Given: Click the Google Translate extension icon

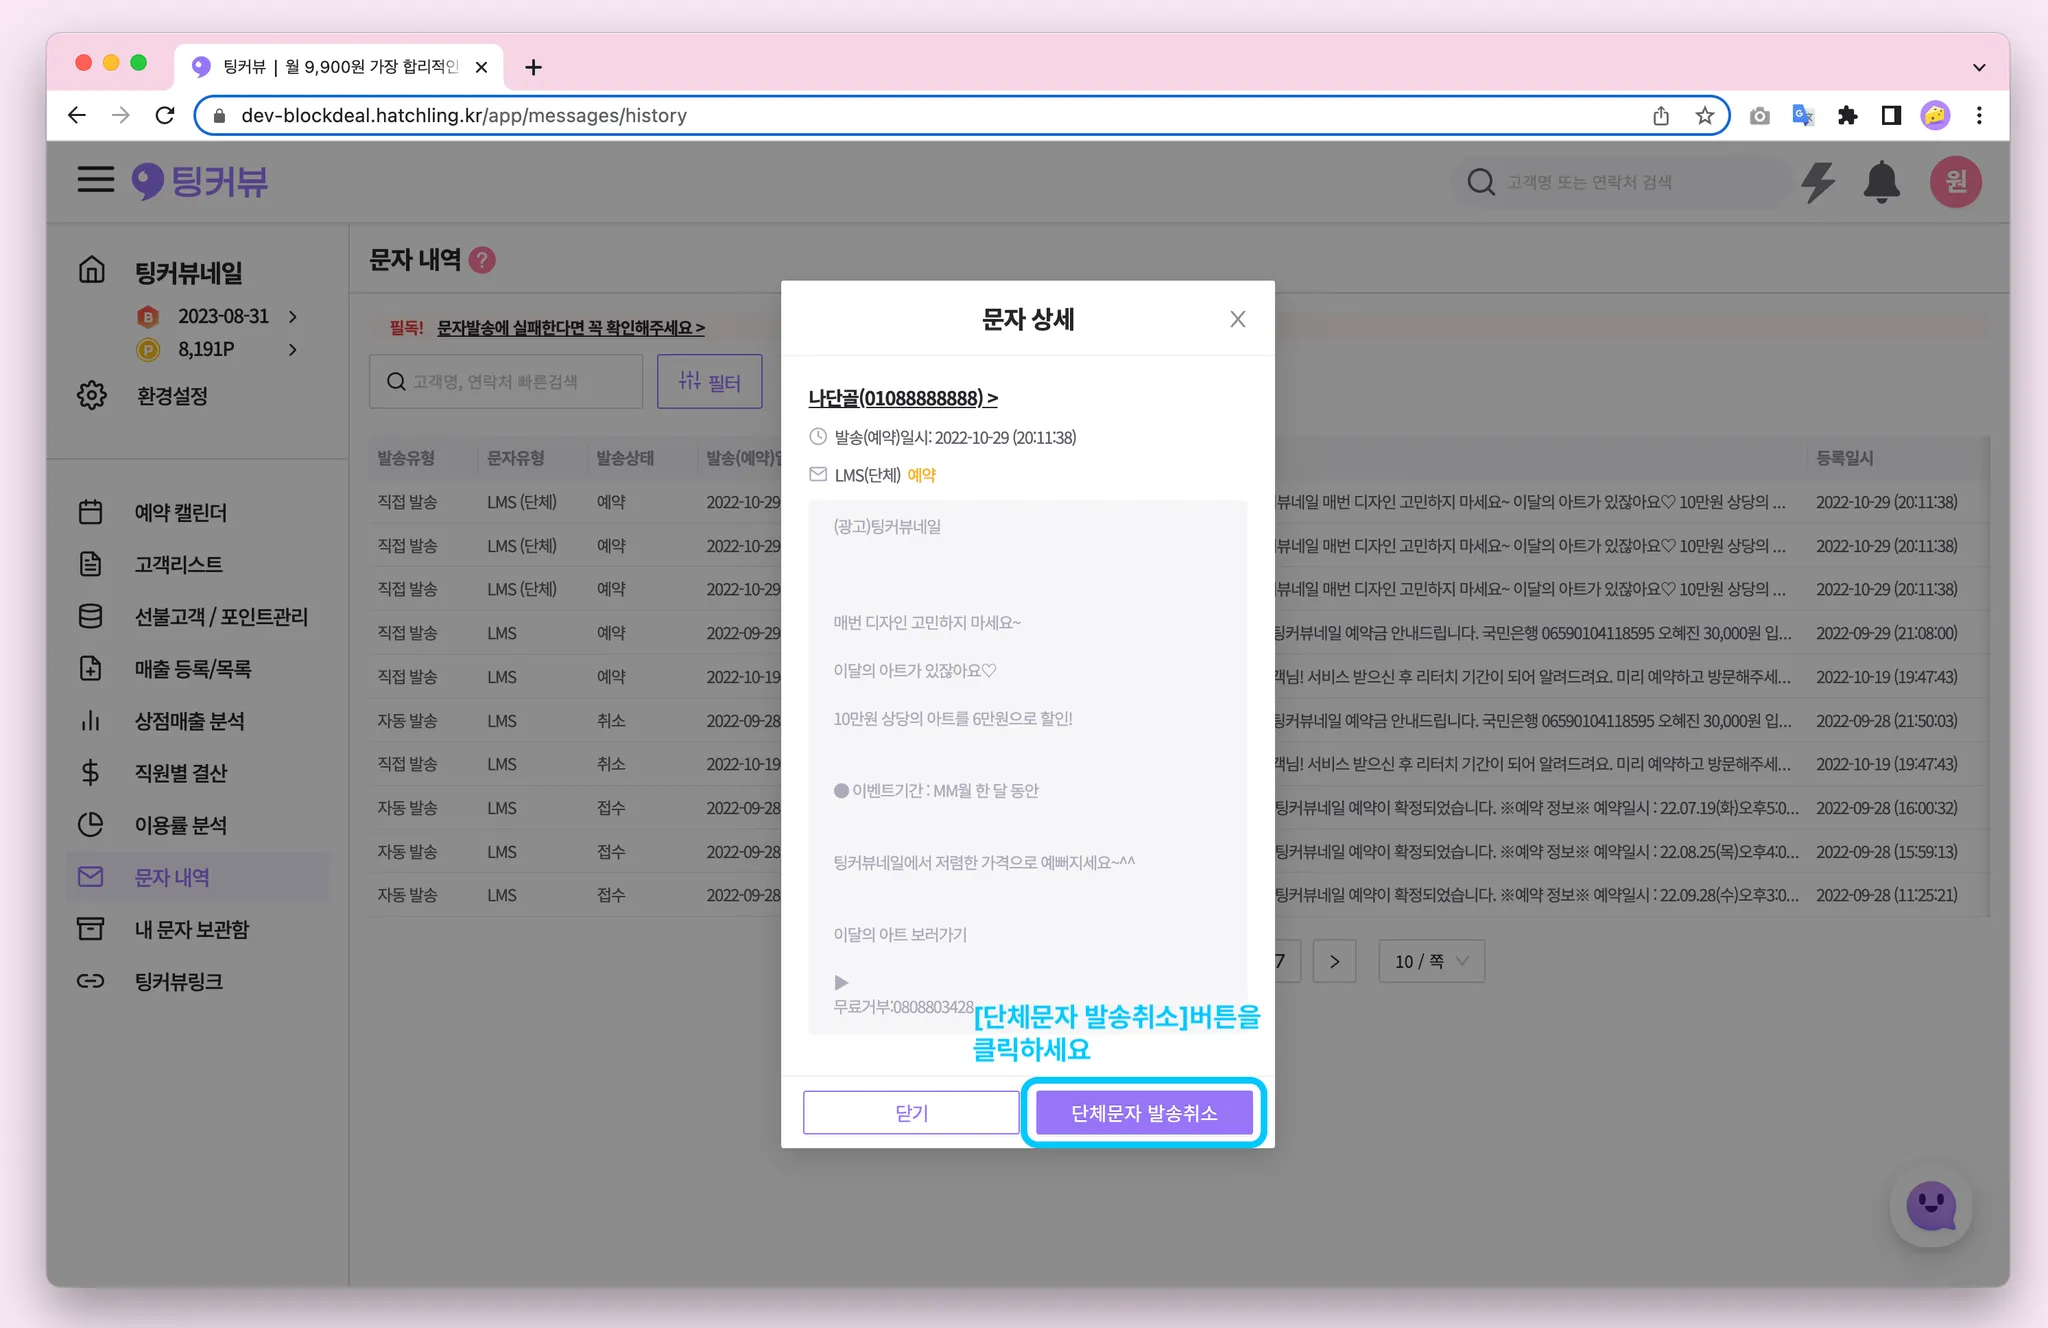Looking at the screenshot, I should coord(1803,116).
